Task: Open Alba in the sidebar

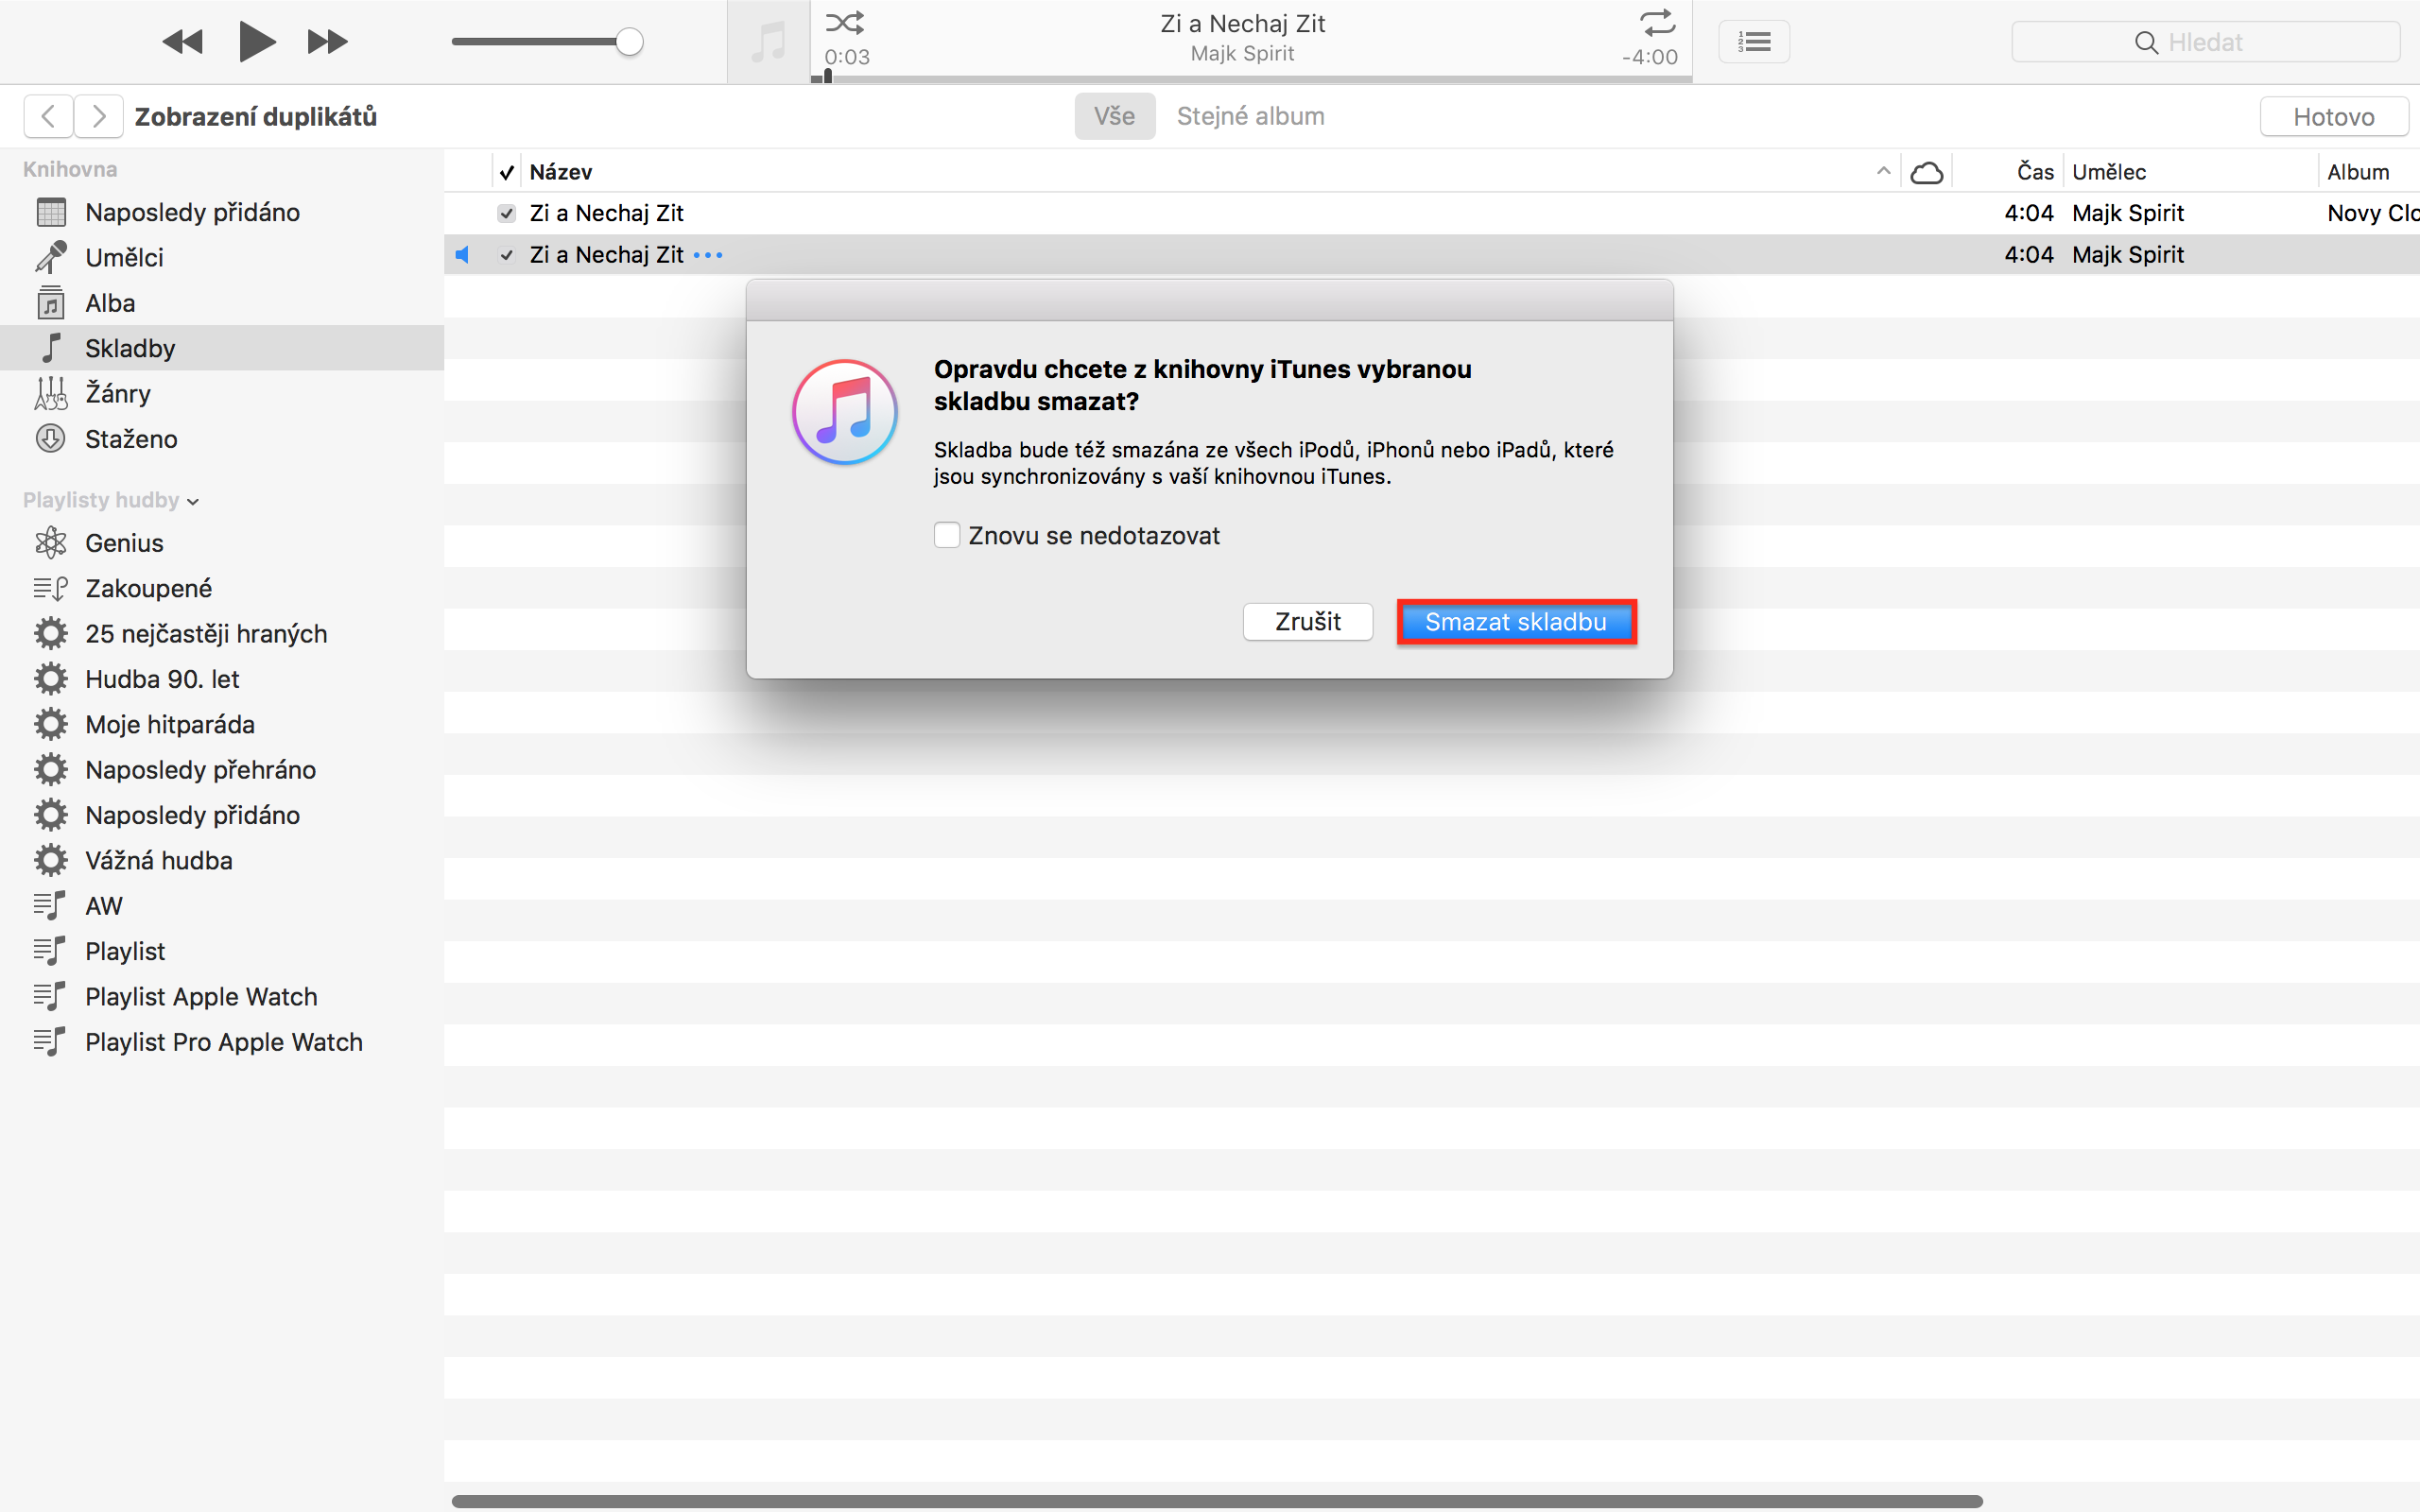Action: coord(222,303)
